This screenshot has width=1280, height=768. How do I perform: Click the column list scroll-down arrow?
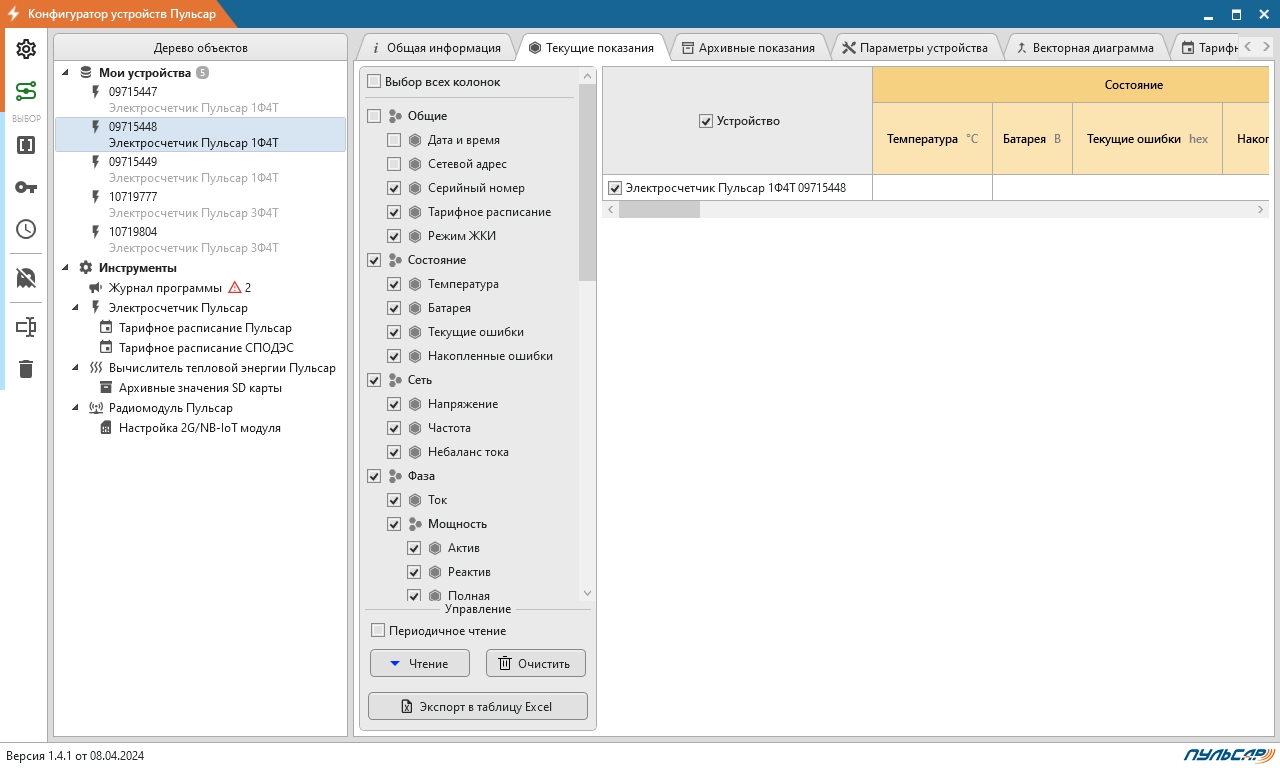[587, 593]
